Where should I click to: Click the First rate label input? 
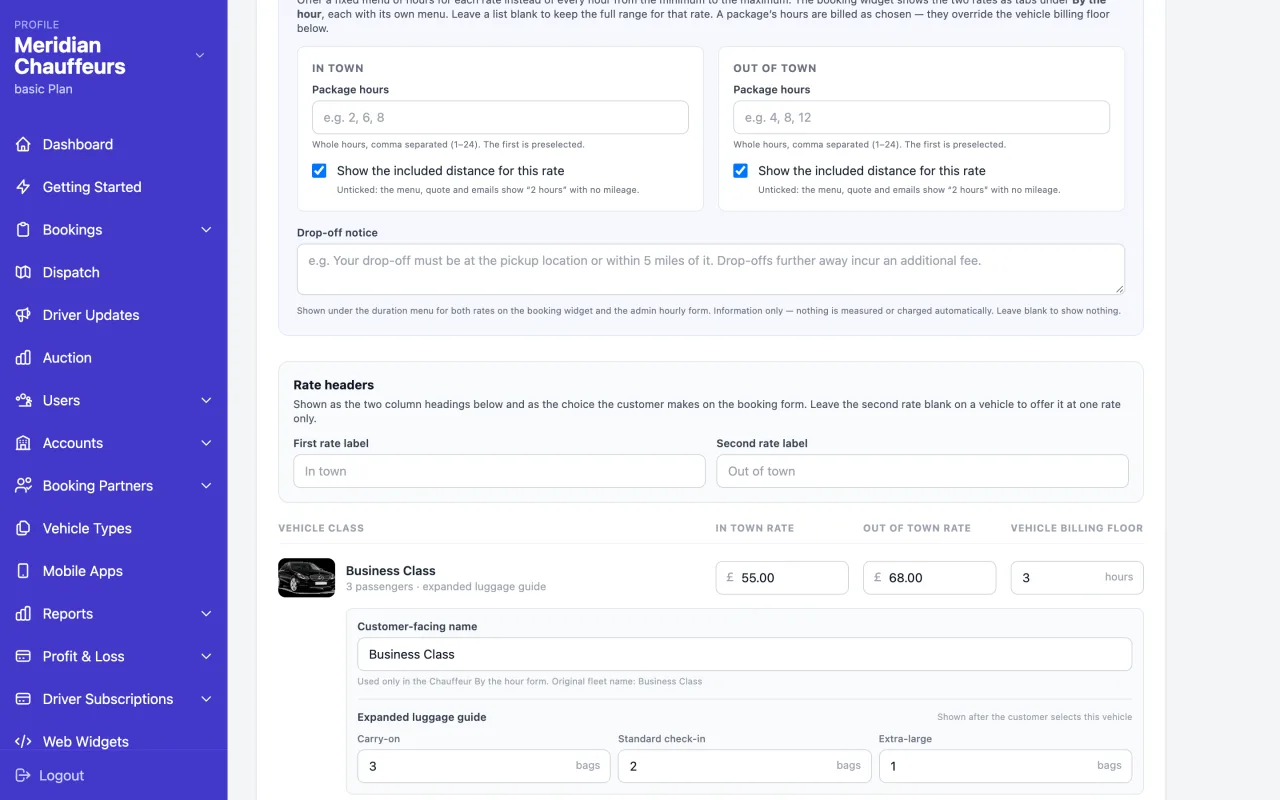pyautogui.click(x=499, y=471)
